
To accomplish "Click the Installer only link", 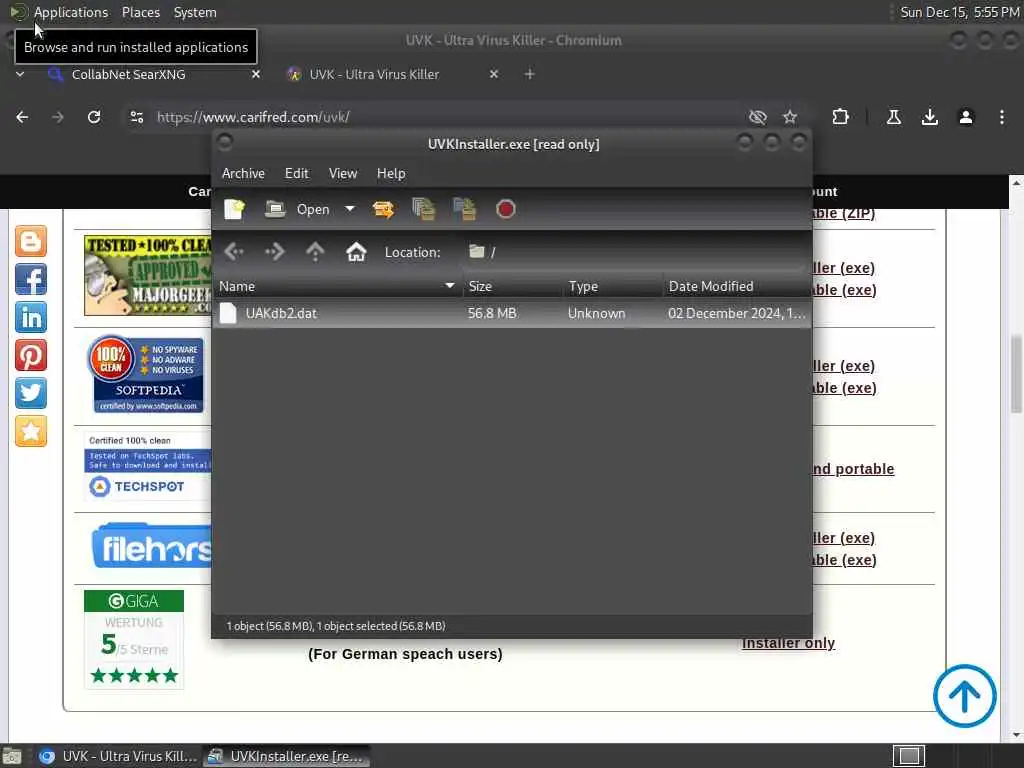I will 788,643.
